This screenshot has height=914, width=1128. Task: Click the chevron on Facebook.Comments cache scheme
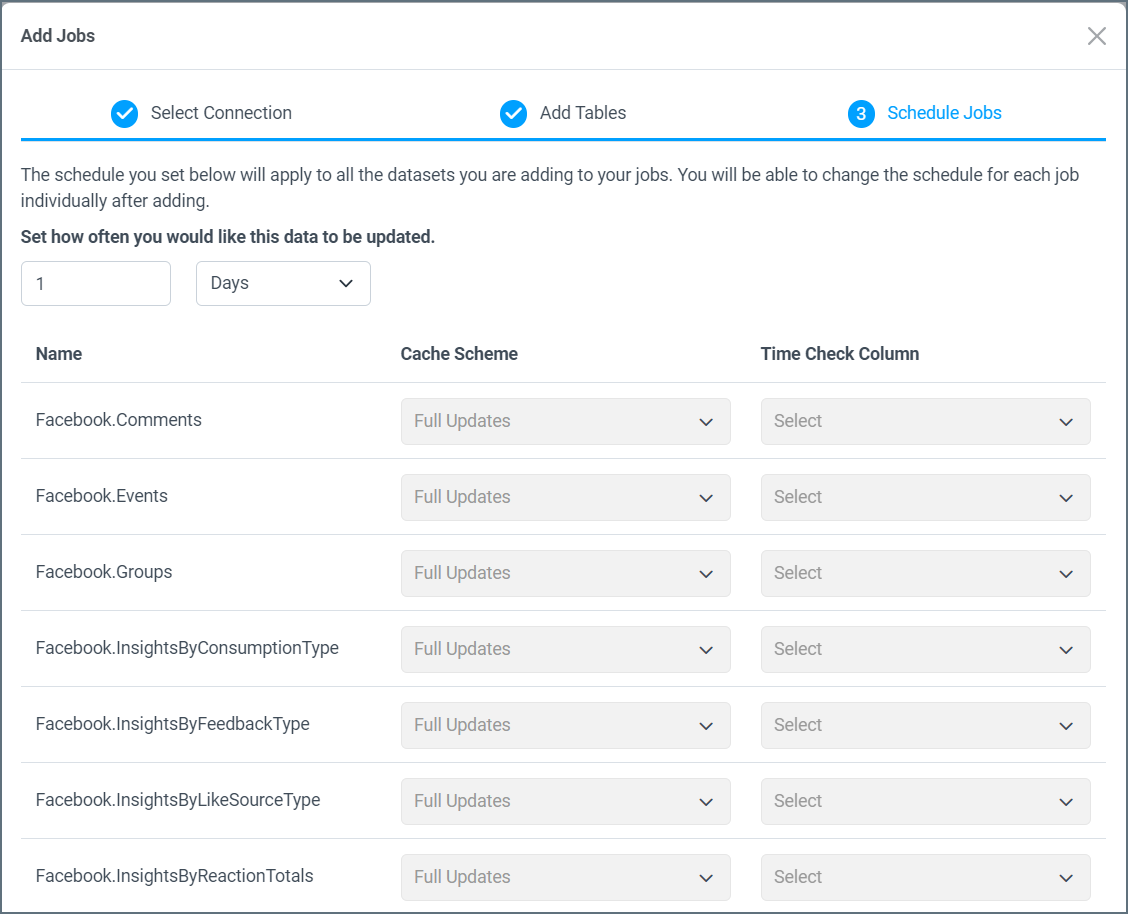(x=706, y=421)
